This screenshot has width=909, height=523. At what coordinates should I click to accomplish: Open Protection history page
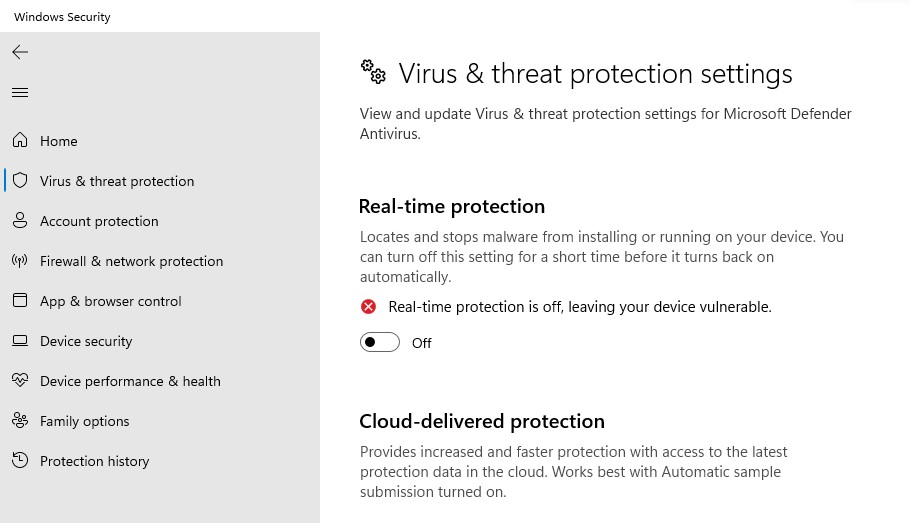click(94, 461)
